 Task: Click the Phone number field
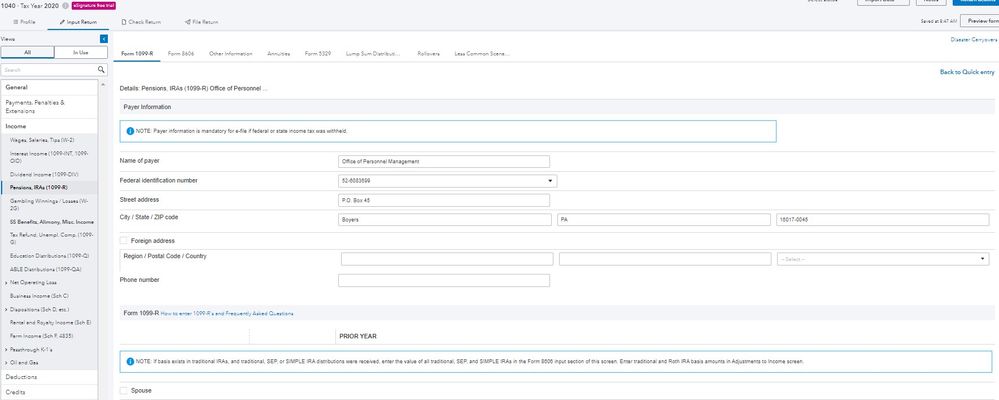444,280
